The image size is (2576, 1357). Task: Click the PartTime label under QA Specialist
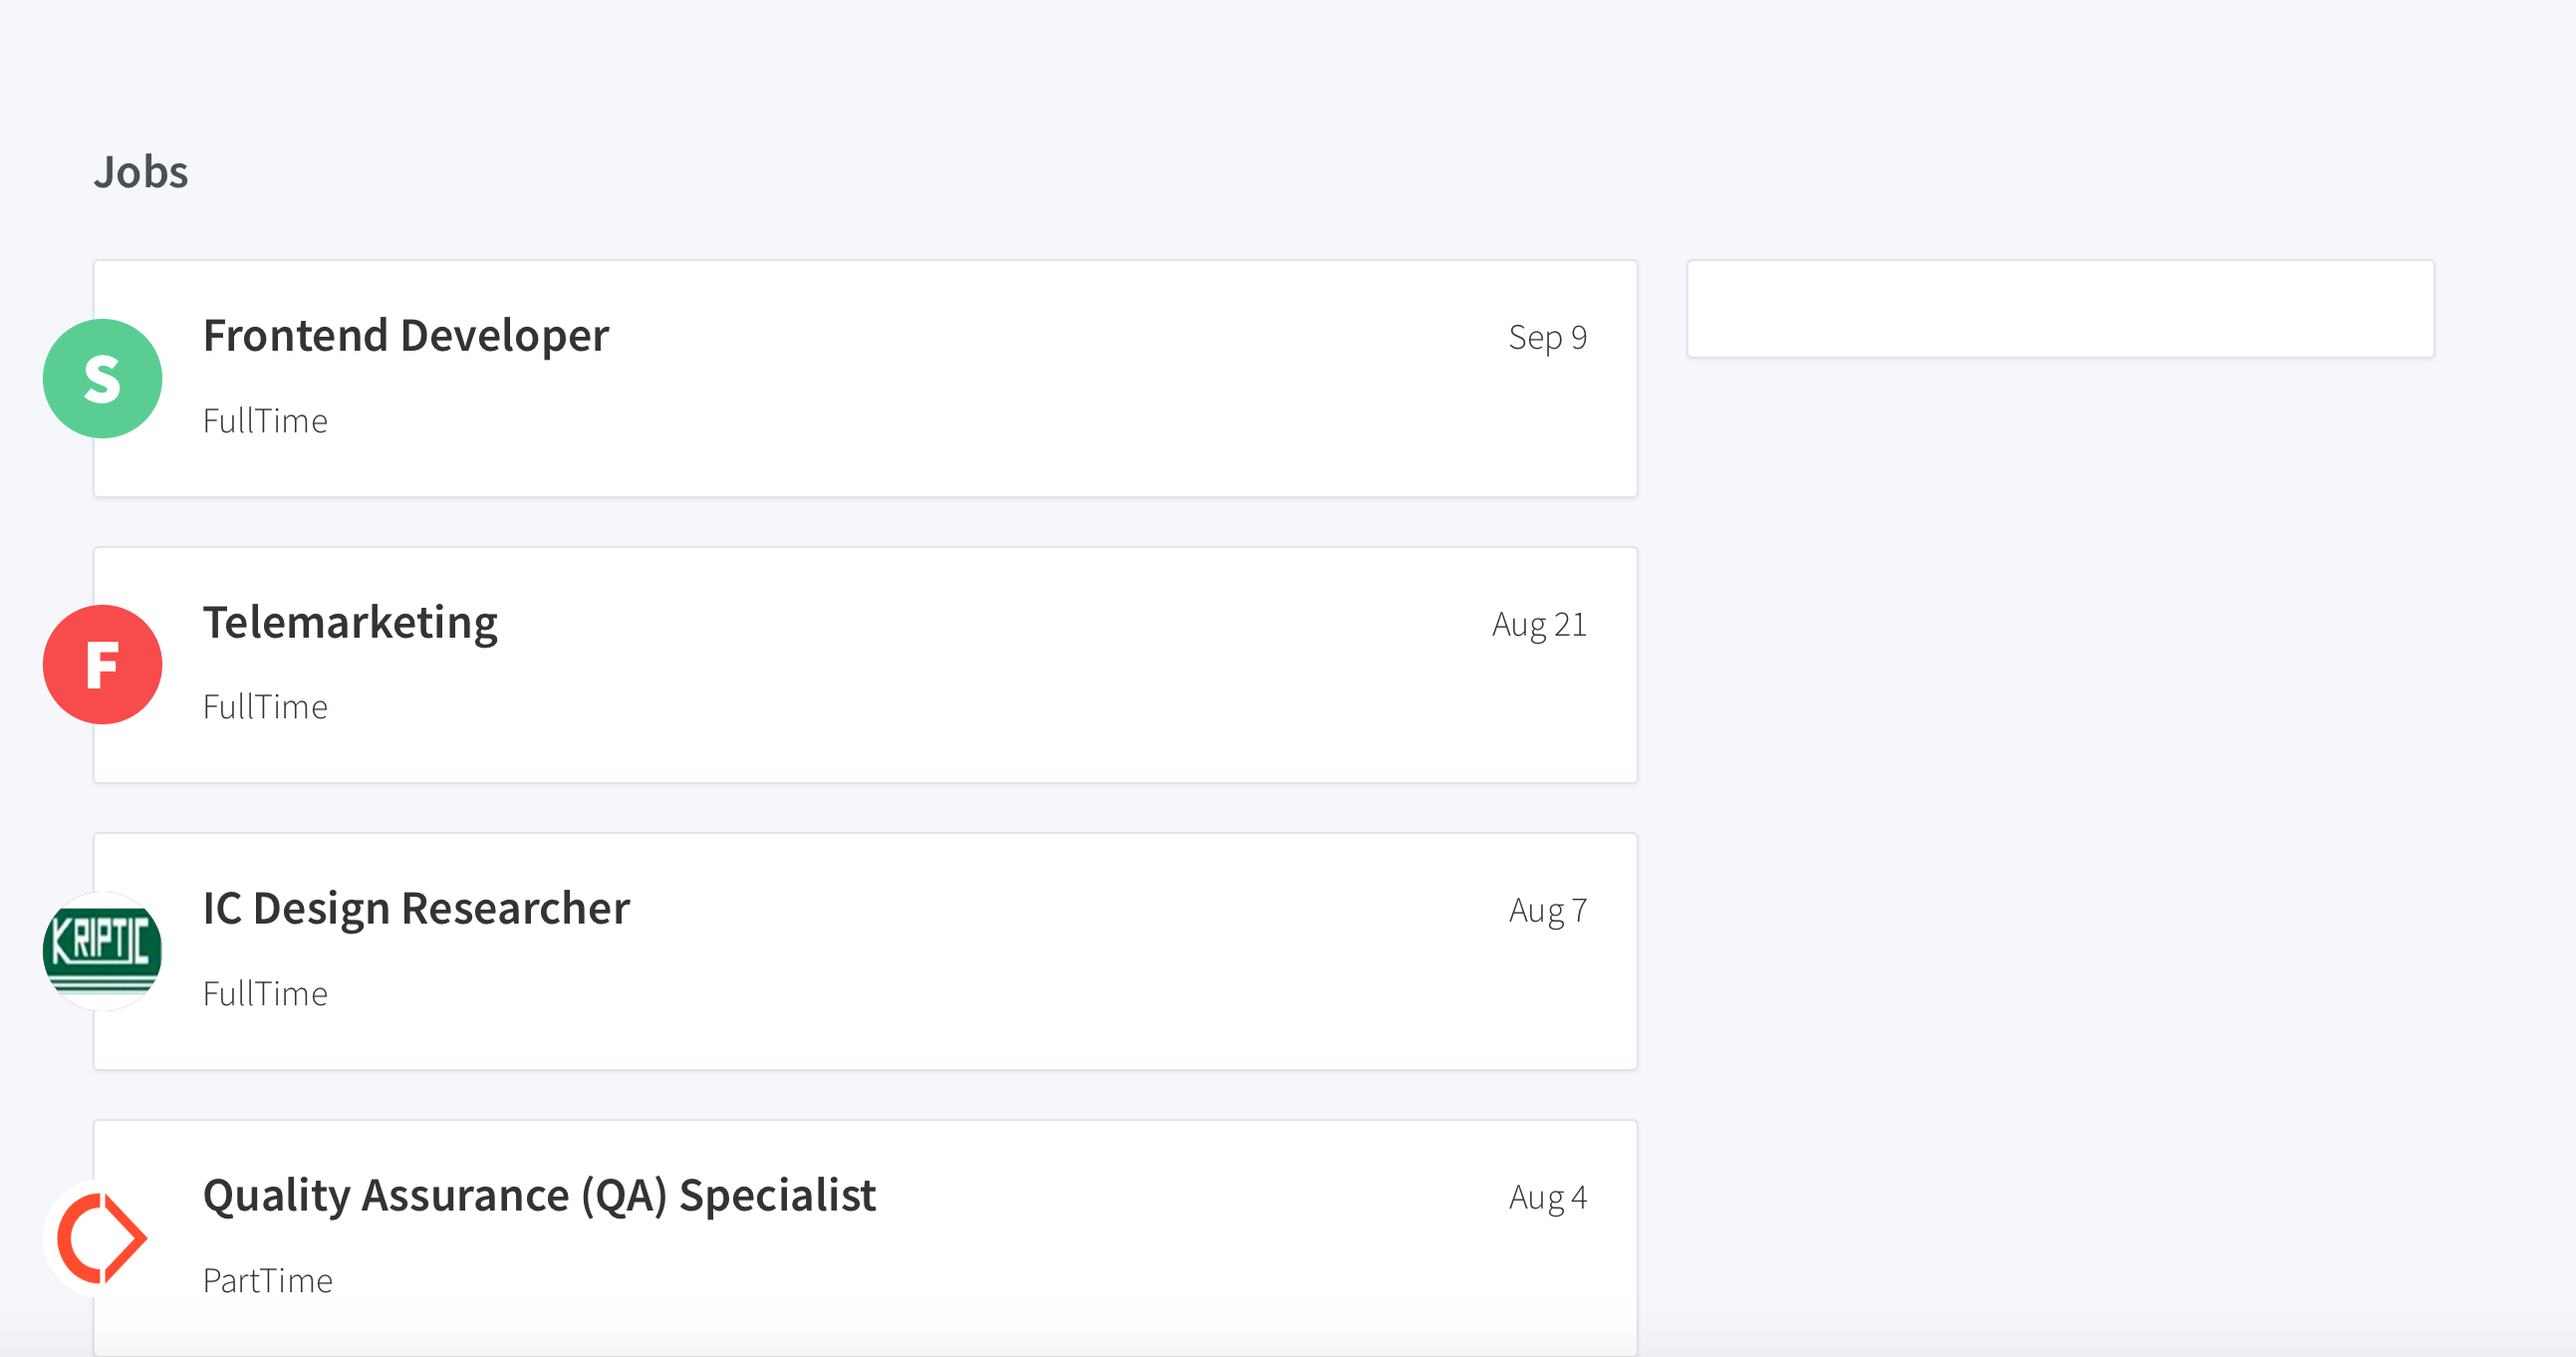point(267,1281)
